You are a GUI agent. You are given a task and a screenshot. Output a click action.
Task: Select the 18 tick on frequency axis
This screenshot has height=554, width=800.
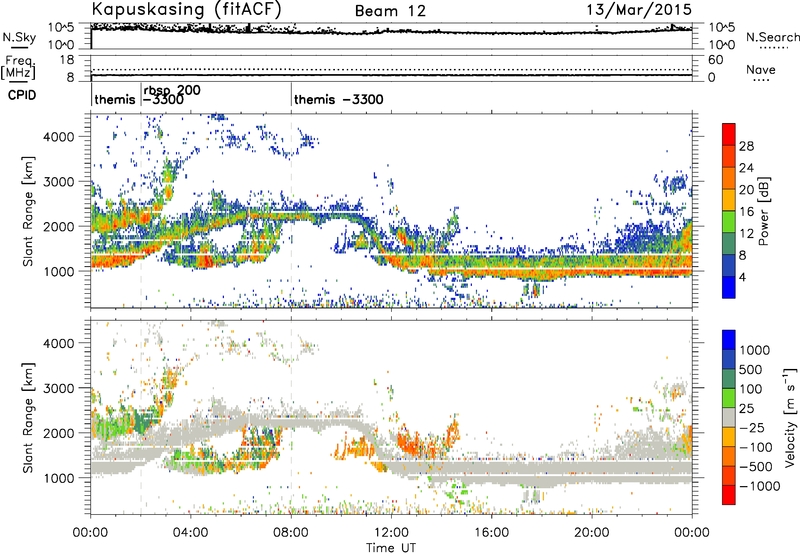coord(66,60)
